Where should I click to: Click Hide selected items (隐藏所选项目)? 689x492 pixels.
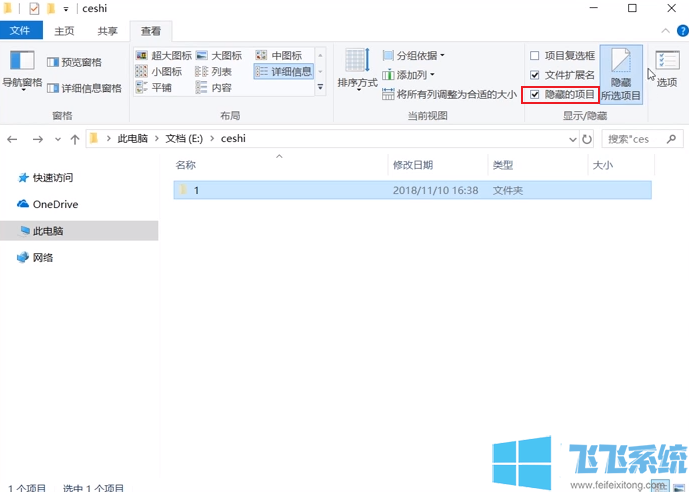[621, 75]
